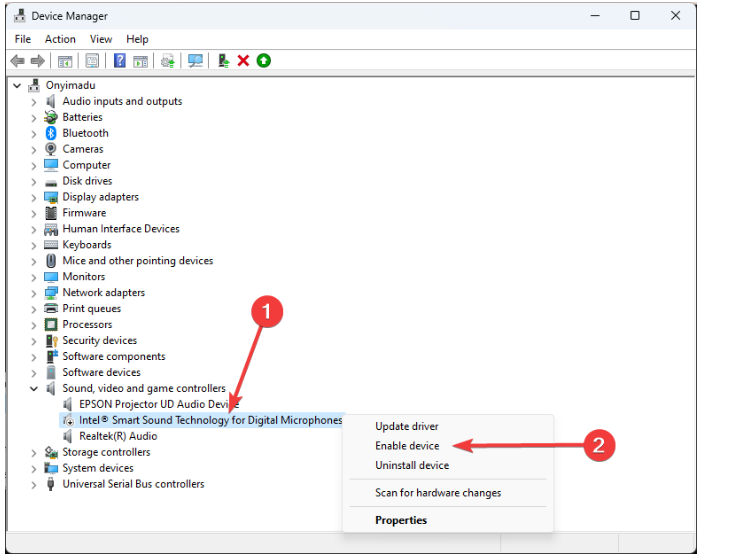The height and width of the screenshot is (560, 730).
Task: Click the Universal Serial Bus controllers icon
Action: 51,484
